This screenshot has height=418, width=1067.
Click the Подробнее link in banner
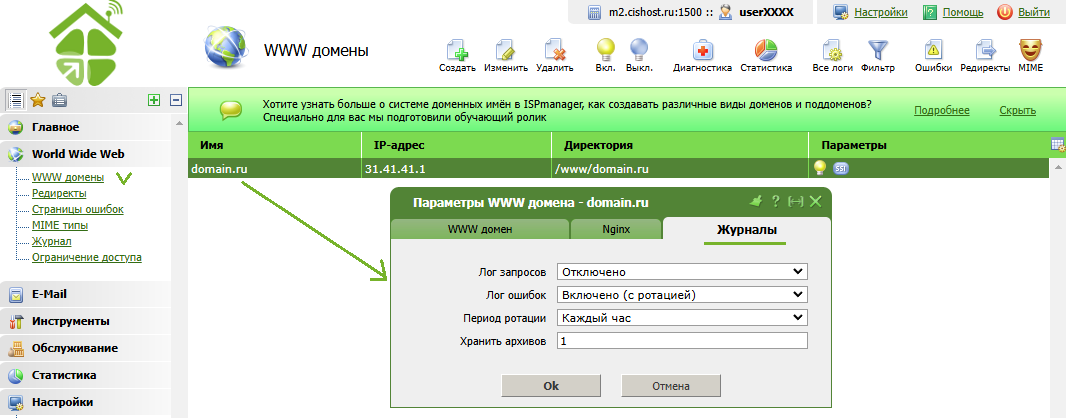pyautogui.click(x=941, y=110)
